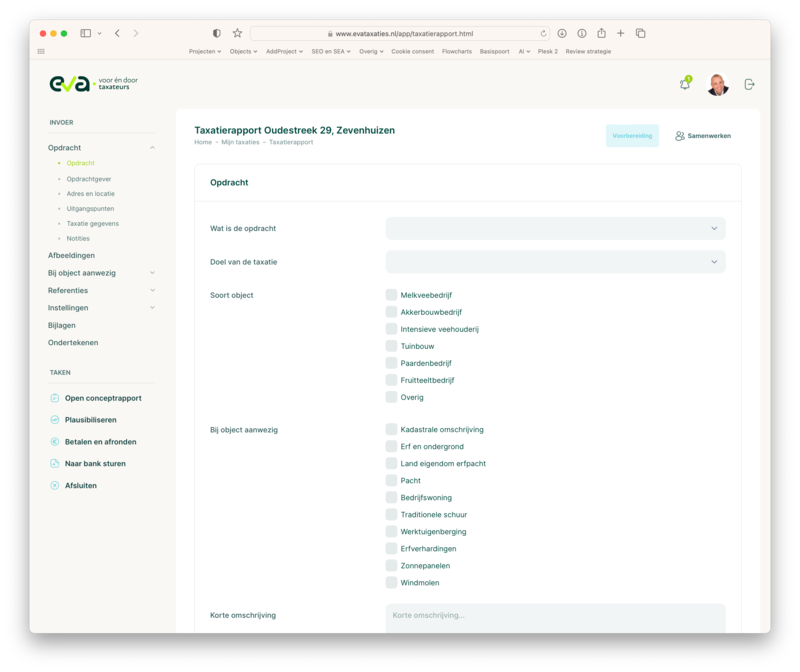Enable Kadastrale omschrijving checkbox

[x=391, y=429]
